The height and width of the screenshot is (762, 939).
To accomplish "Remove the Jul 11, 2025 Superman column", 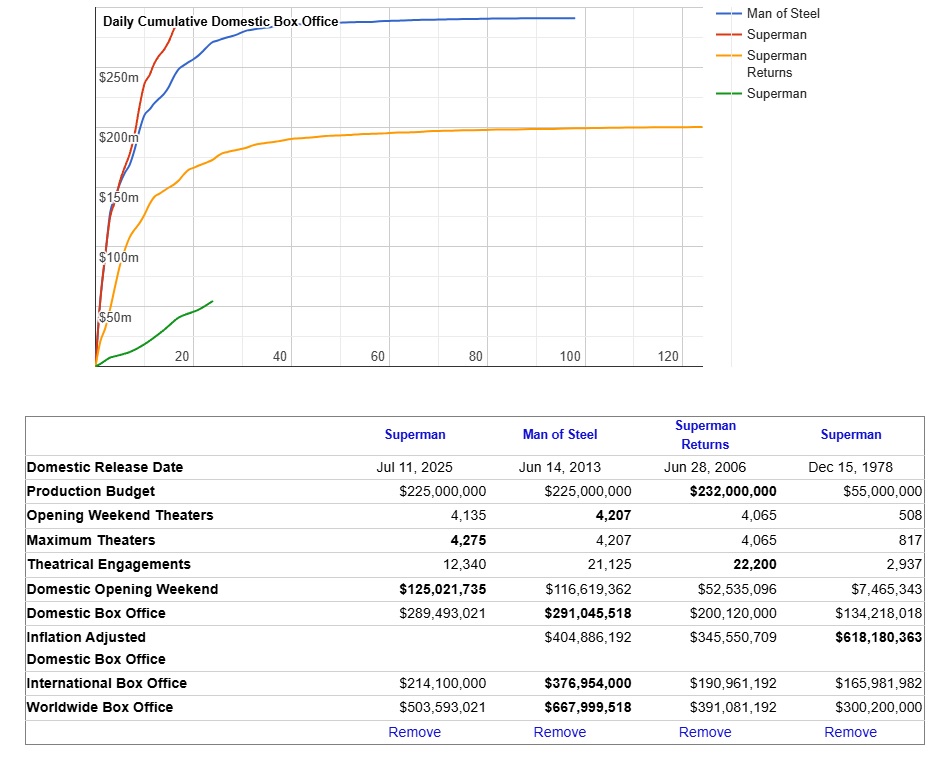I will pos(414,732).
